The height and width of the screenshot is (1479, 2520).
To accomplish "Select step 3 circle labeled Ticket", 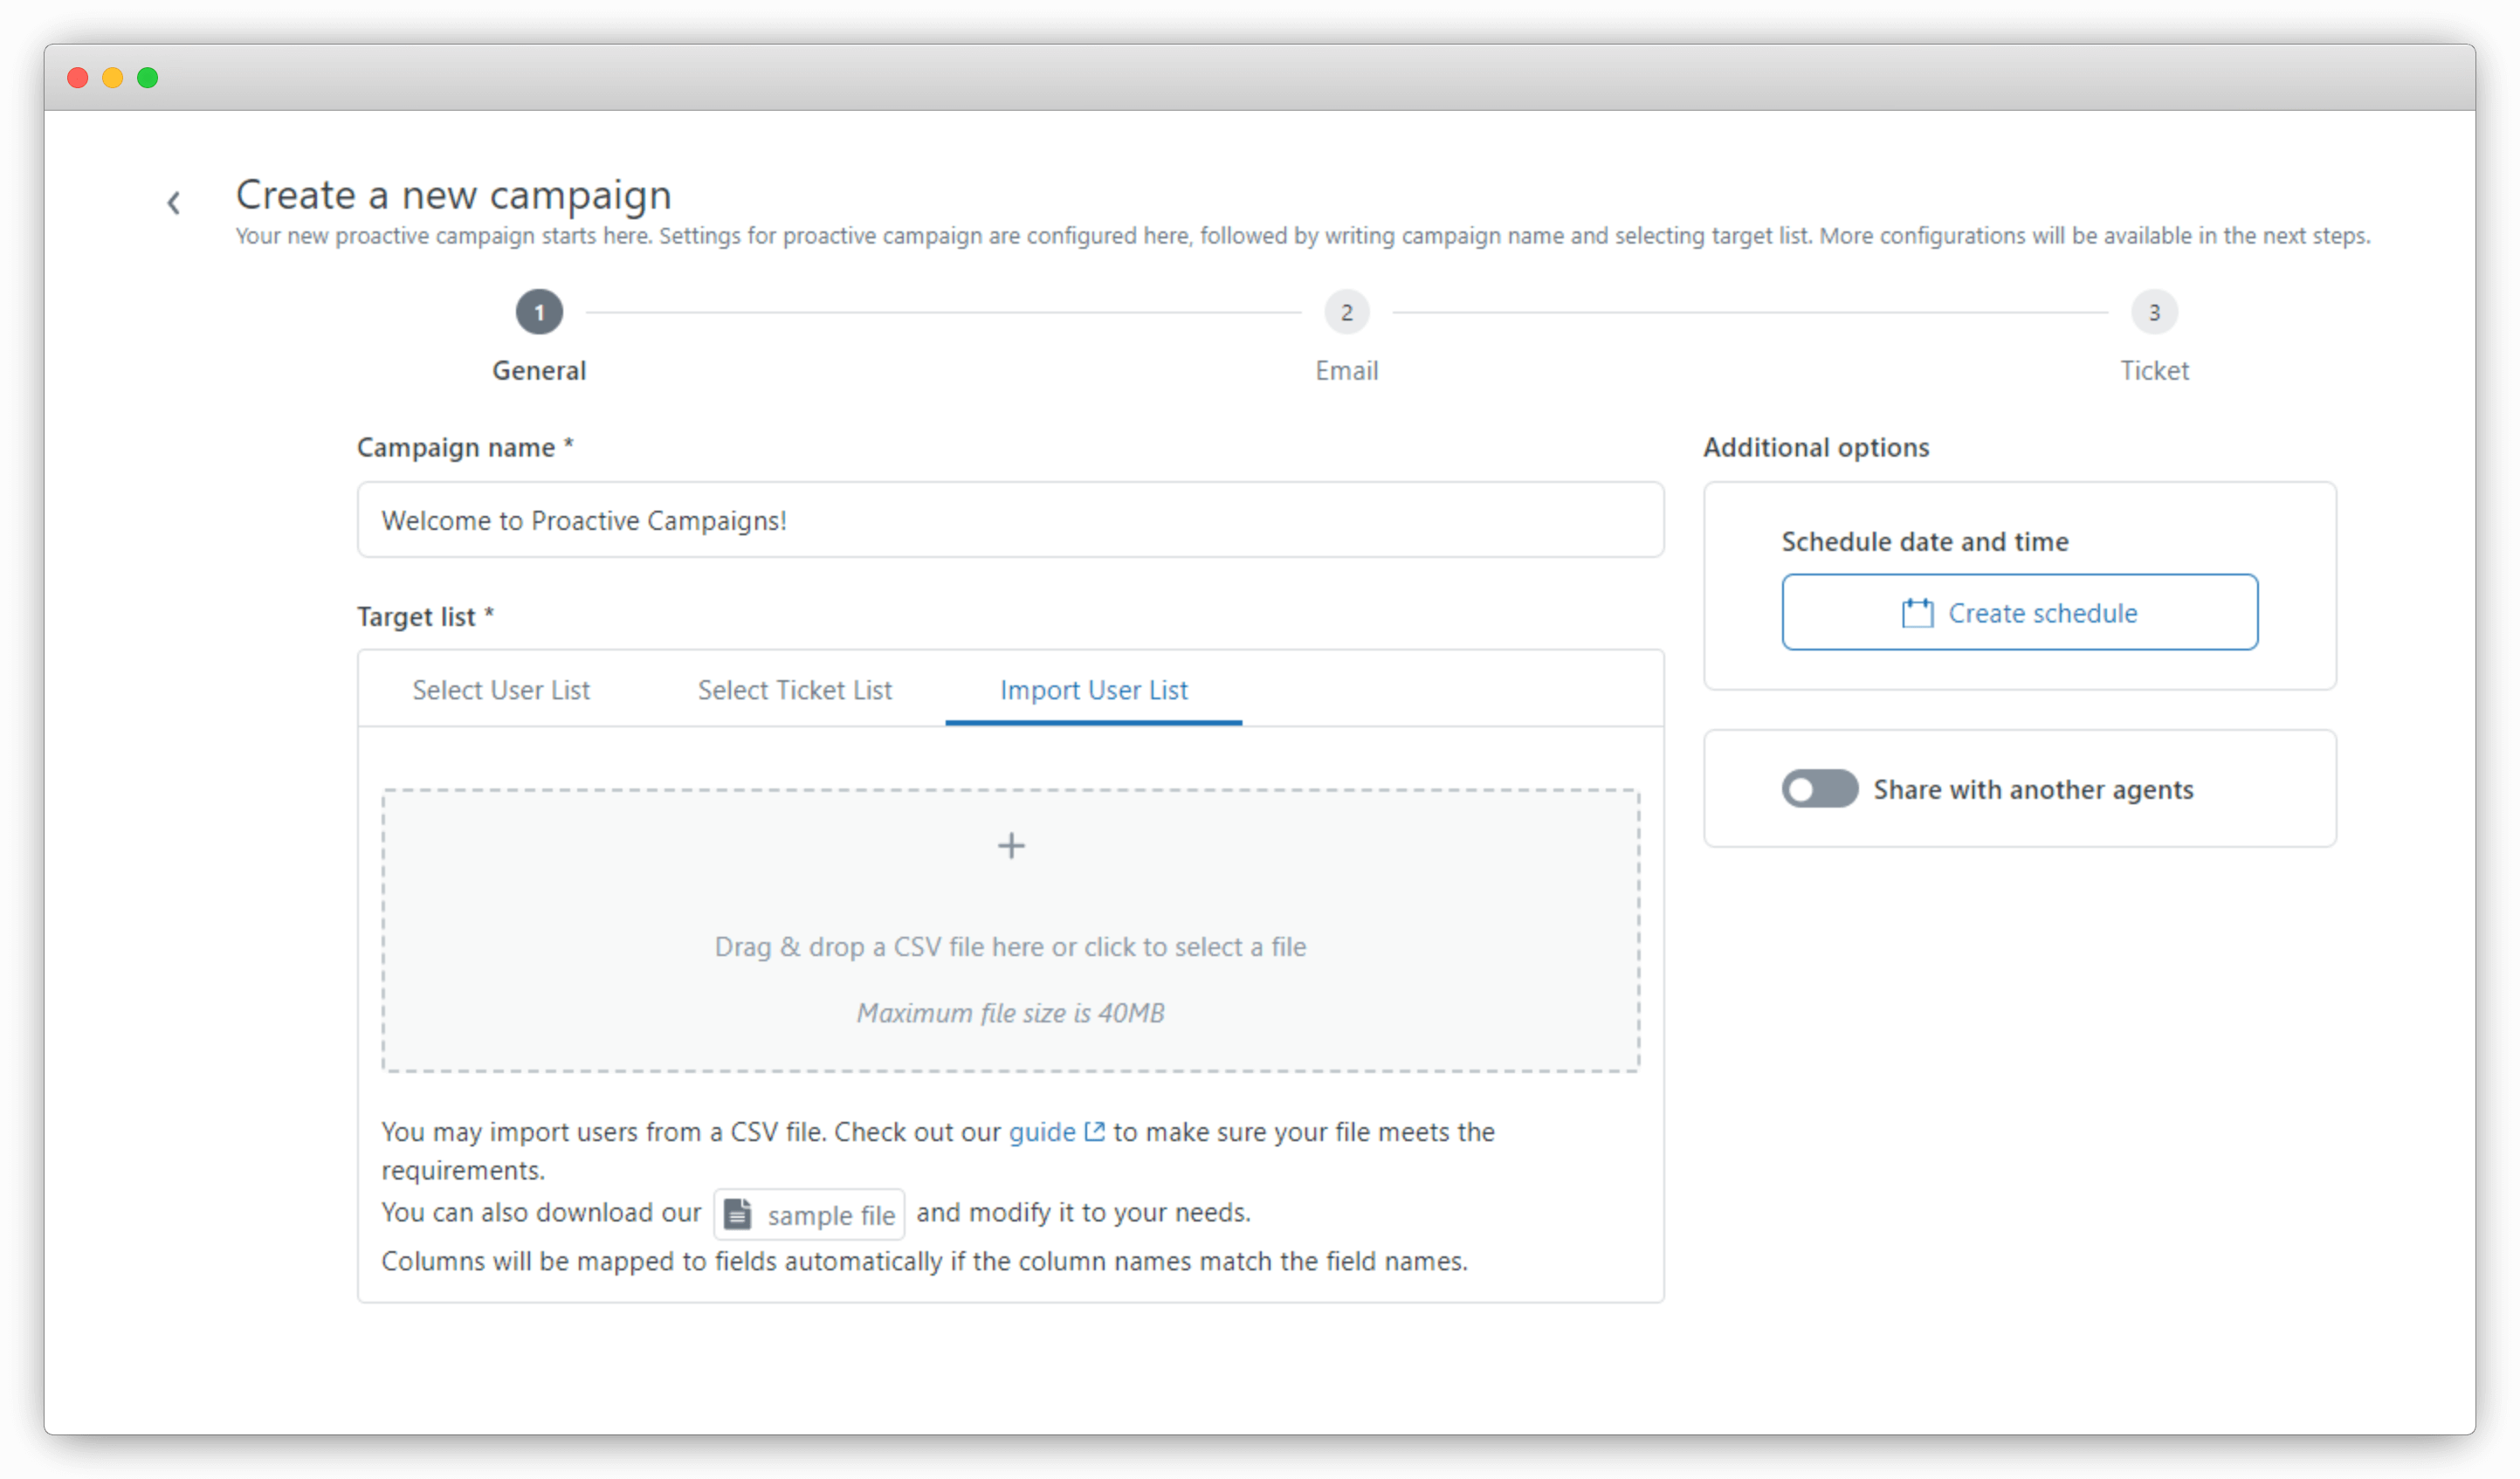I will [x=2156, y=311].
